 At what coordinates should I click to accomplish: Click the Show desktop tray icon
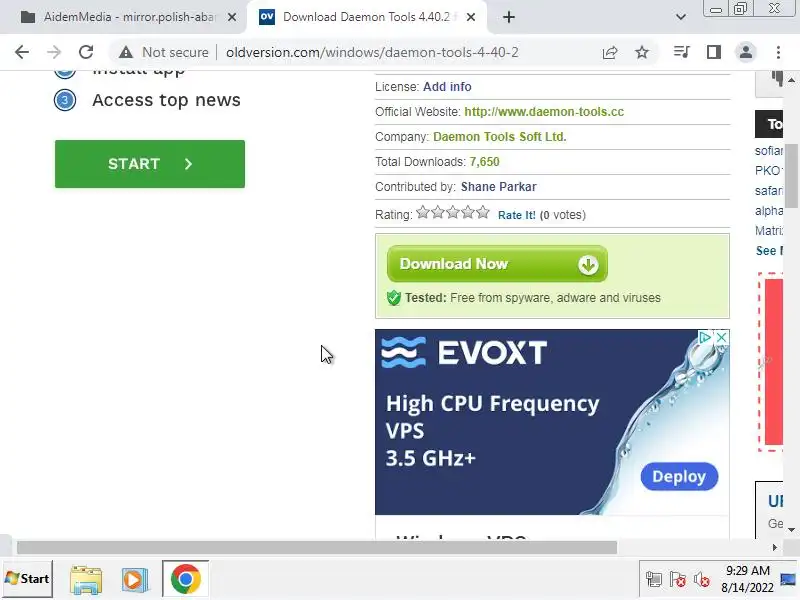(788, 579)
